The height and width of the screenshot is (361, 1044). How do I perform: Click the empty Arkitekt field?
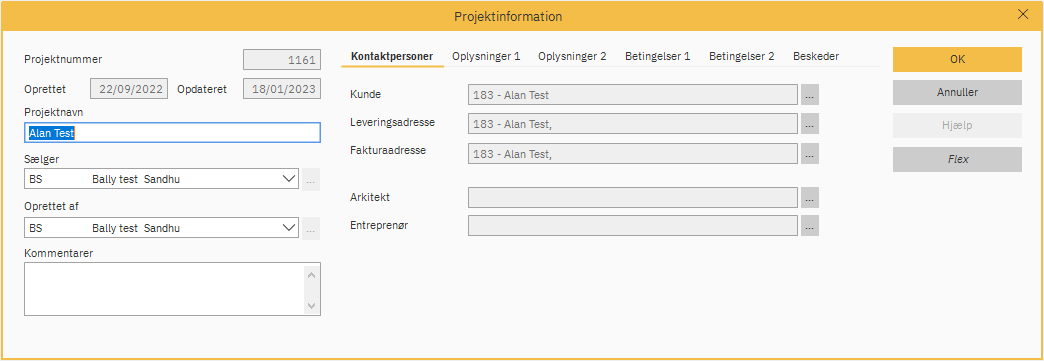pyautogui.click(x=633, y=197)
